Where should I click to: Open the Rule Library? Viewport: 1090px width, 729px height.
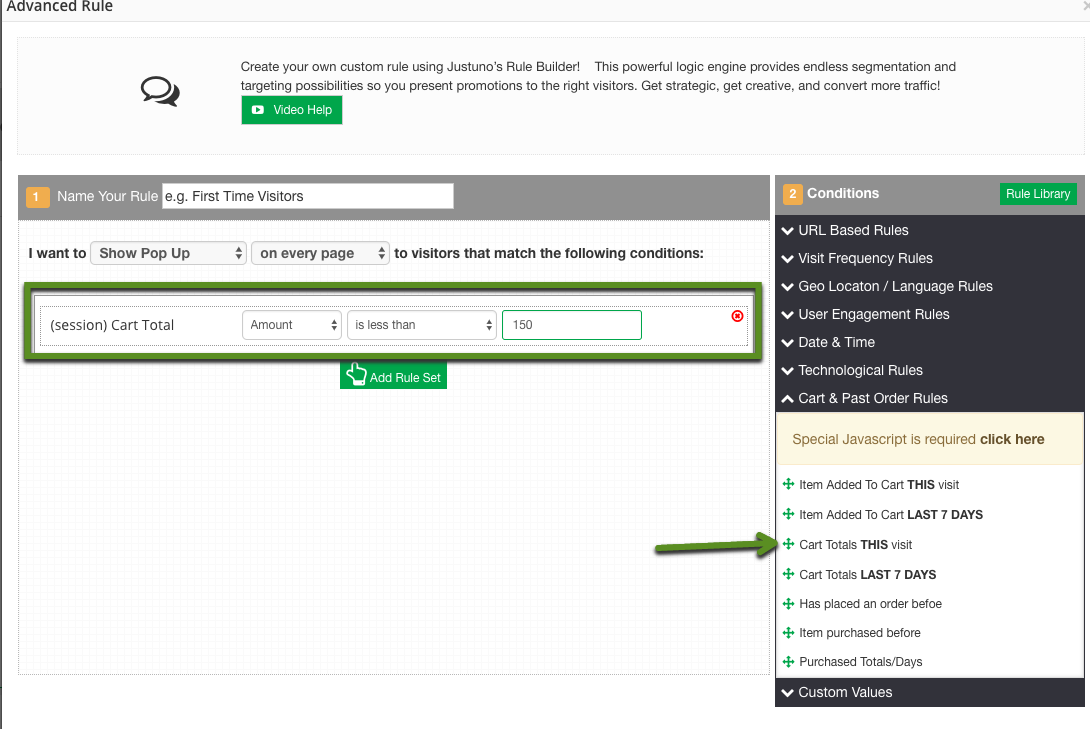click(1038, 194)
